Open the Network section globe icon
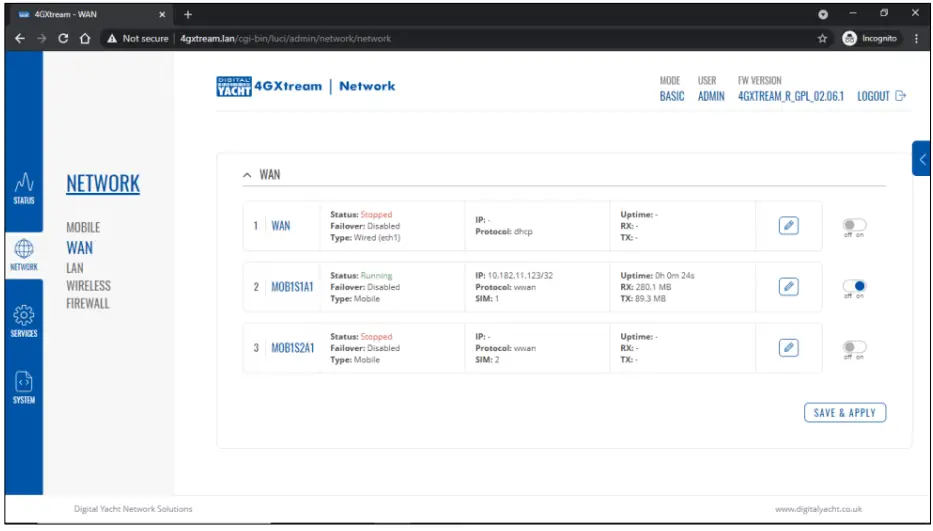The image size is (933, 531). point(24,249)
